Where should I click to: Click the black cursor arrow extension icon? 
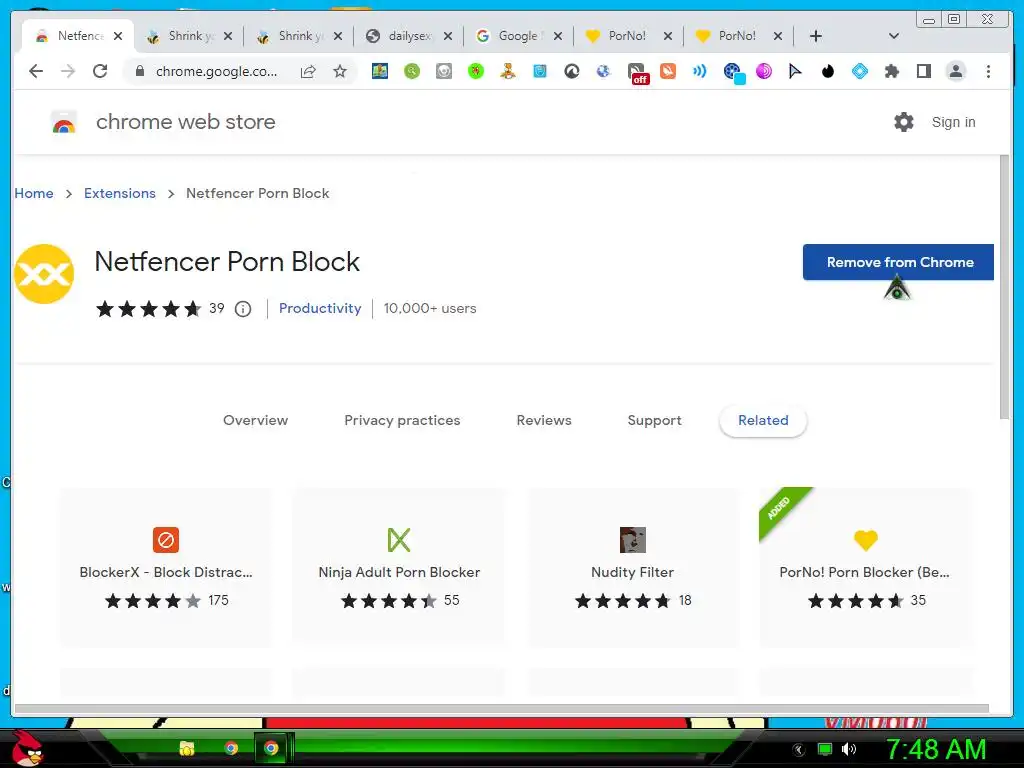click(x=795, y=71)
